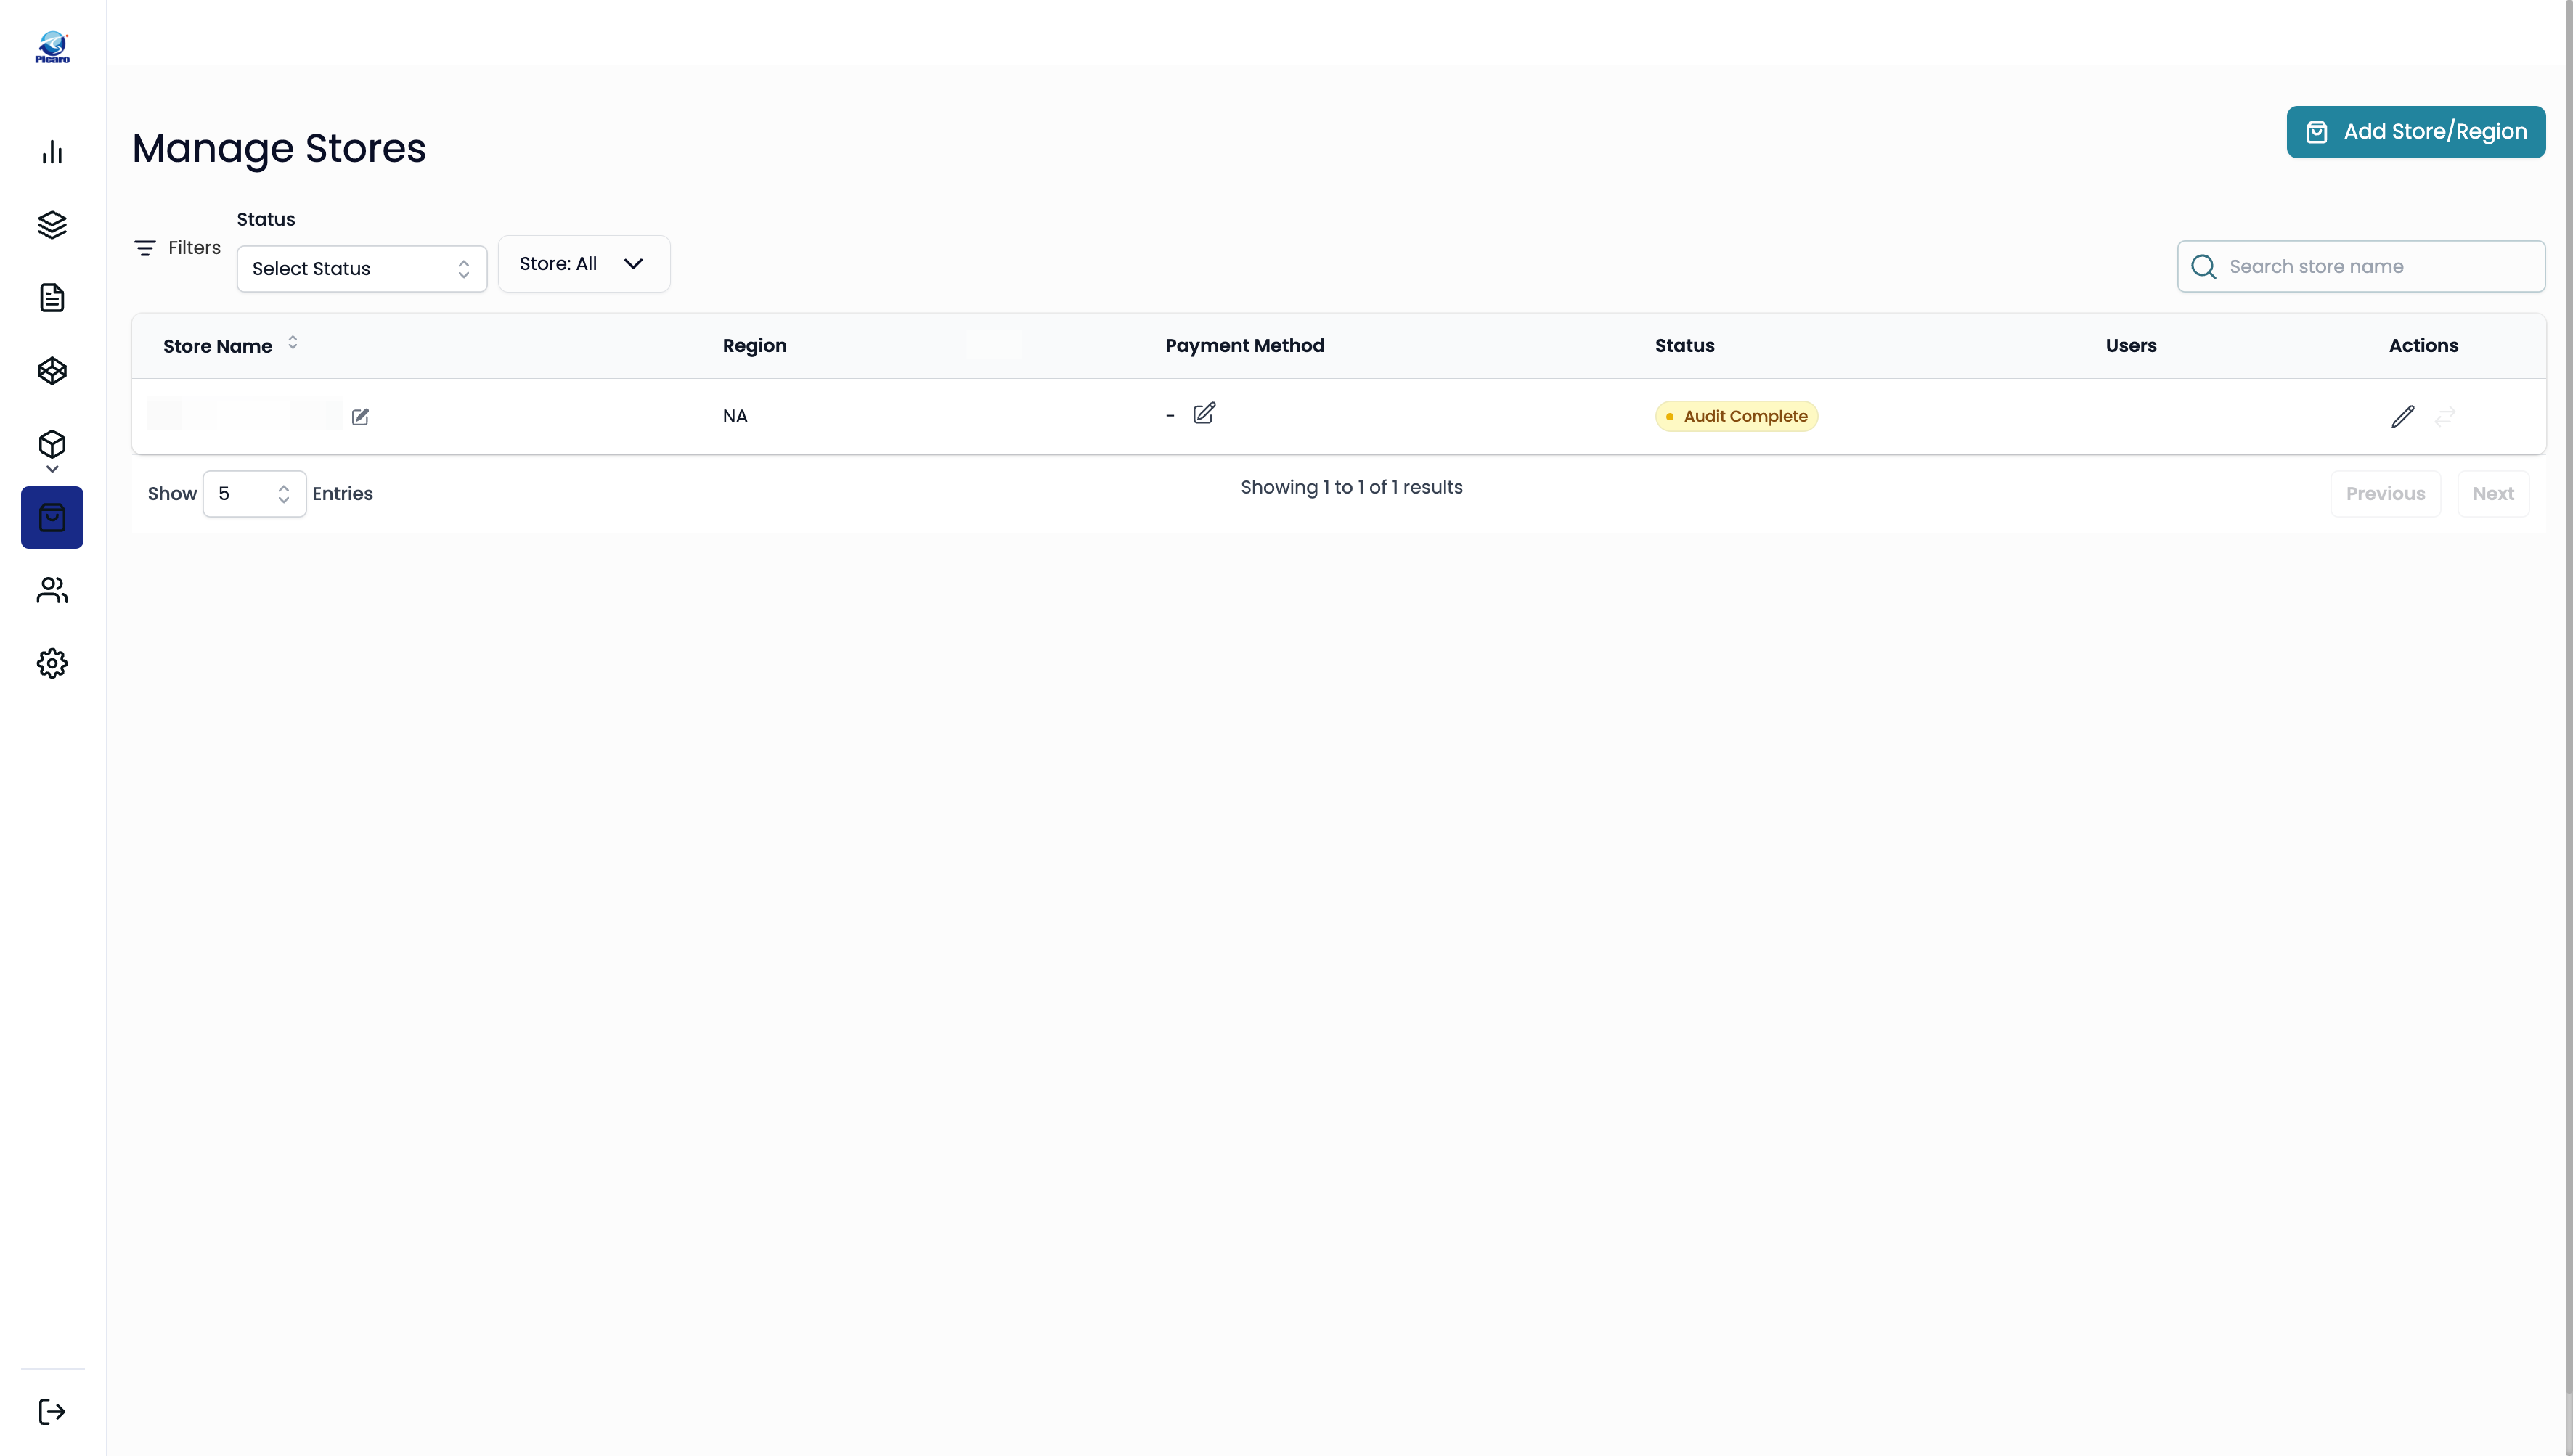2573x1456 pixels.
Task: Click the pencil edit action icon
Action: coord(2403,416)
